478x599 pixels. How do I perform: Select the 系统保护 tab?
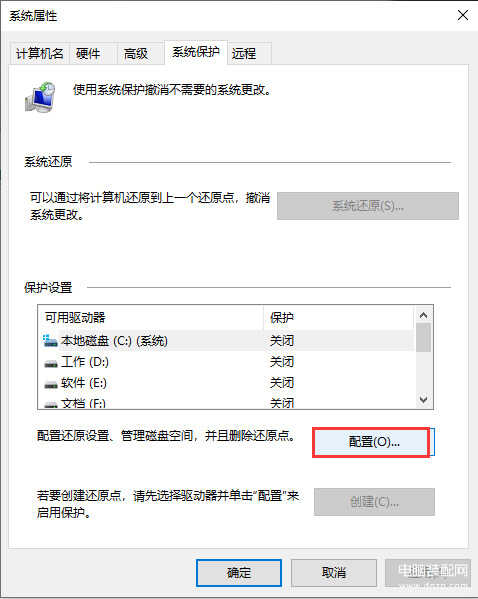[196, 52]
